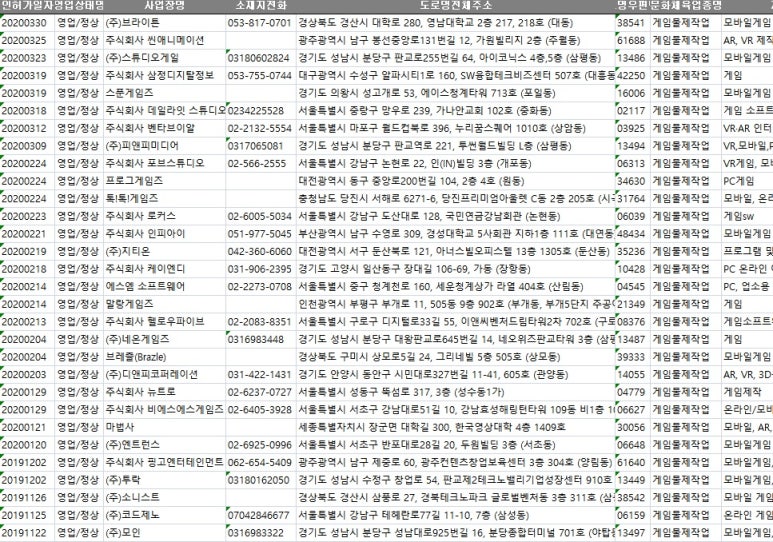
Task: Click phone number 062-654-5409
Action: click(x=261, y=463)
